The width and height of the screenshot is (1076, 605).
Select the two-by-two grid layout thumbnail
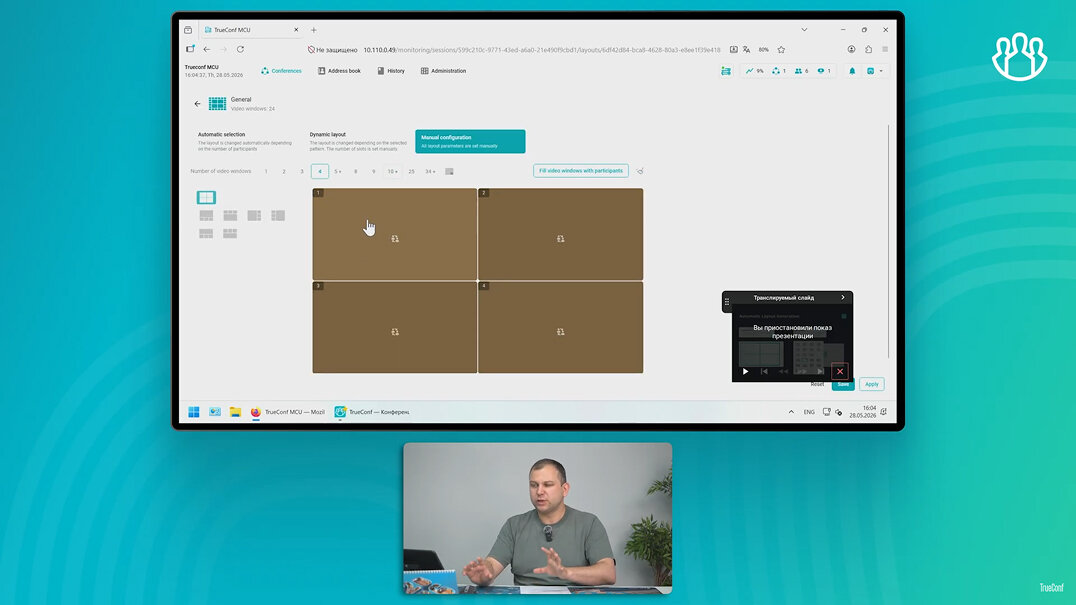(x=206, y=198)
